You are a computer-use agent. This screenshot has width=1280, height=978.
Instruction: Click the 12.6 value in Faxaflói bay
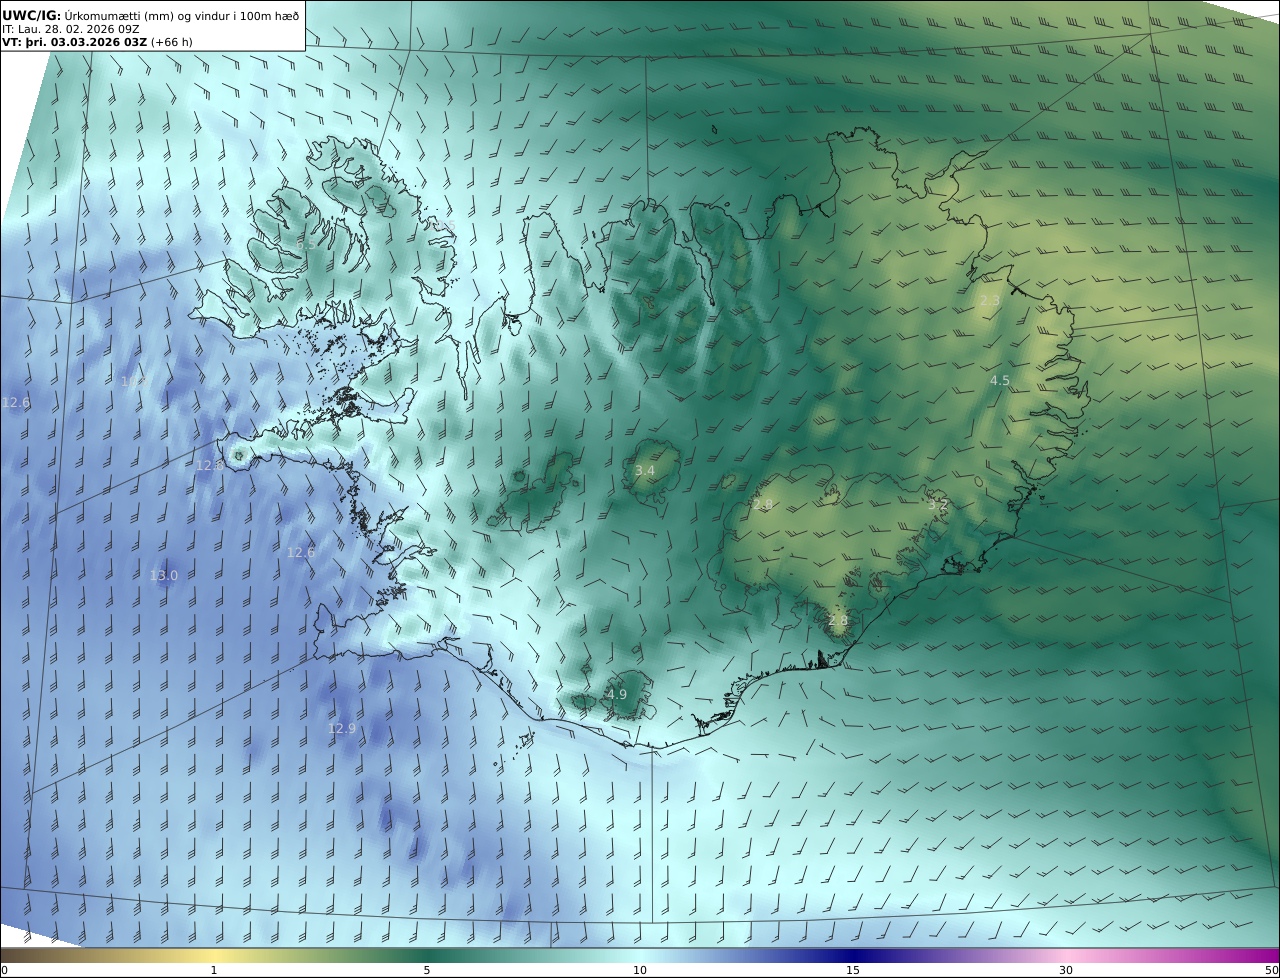(301, 553)
